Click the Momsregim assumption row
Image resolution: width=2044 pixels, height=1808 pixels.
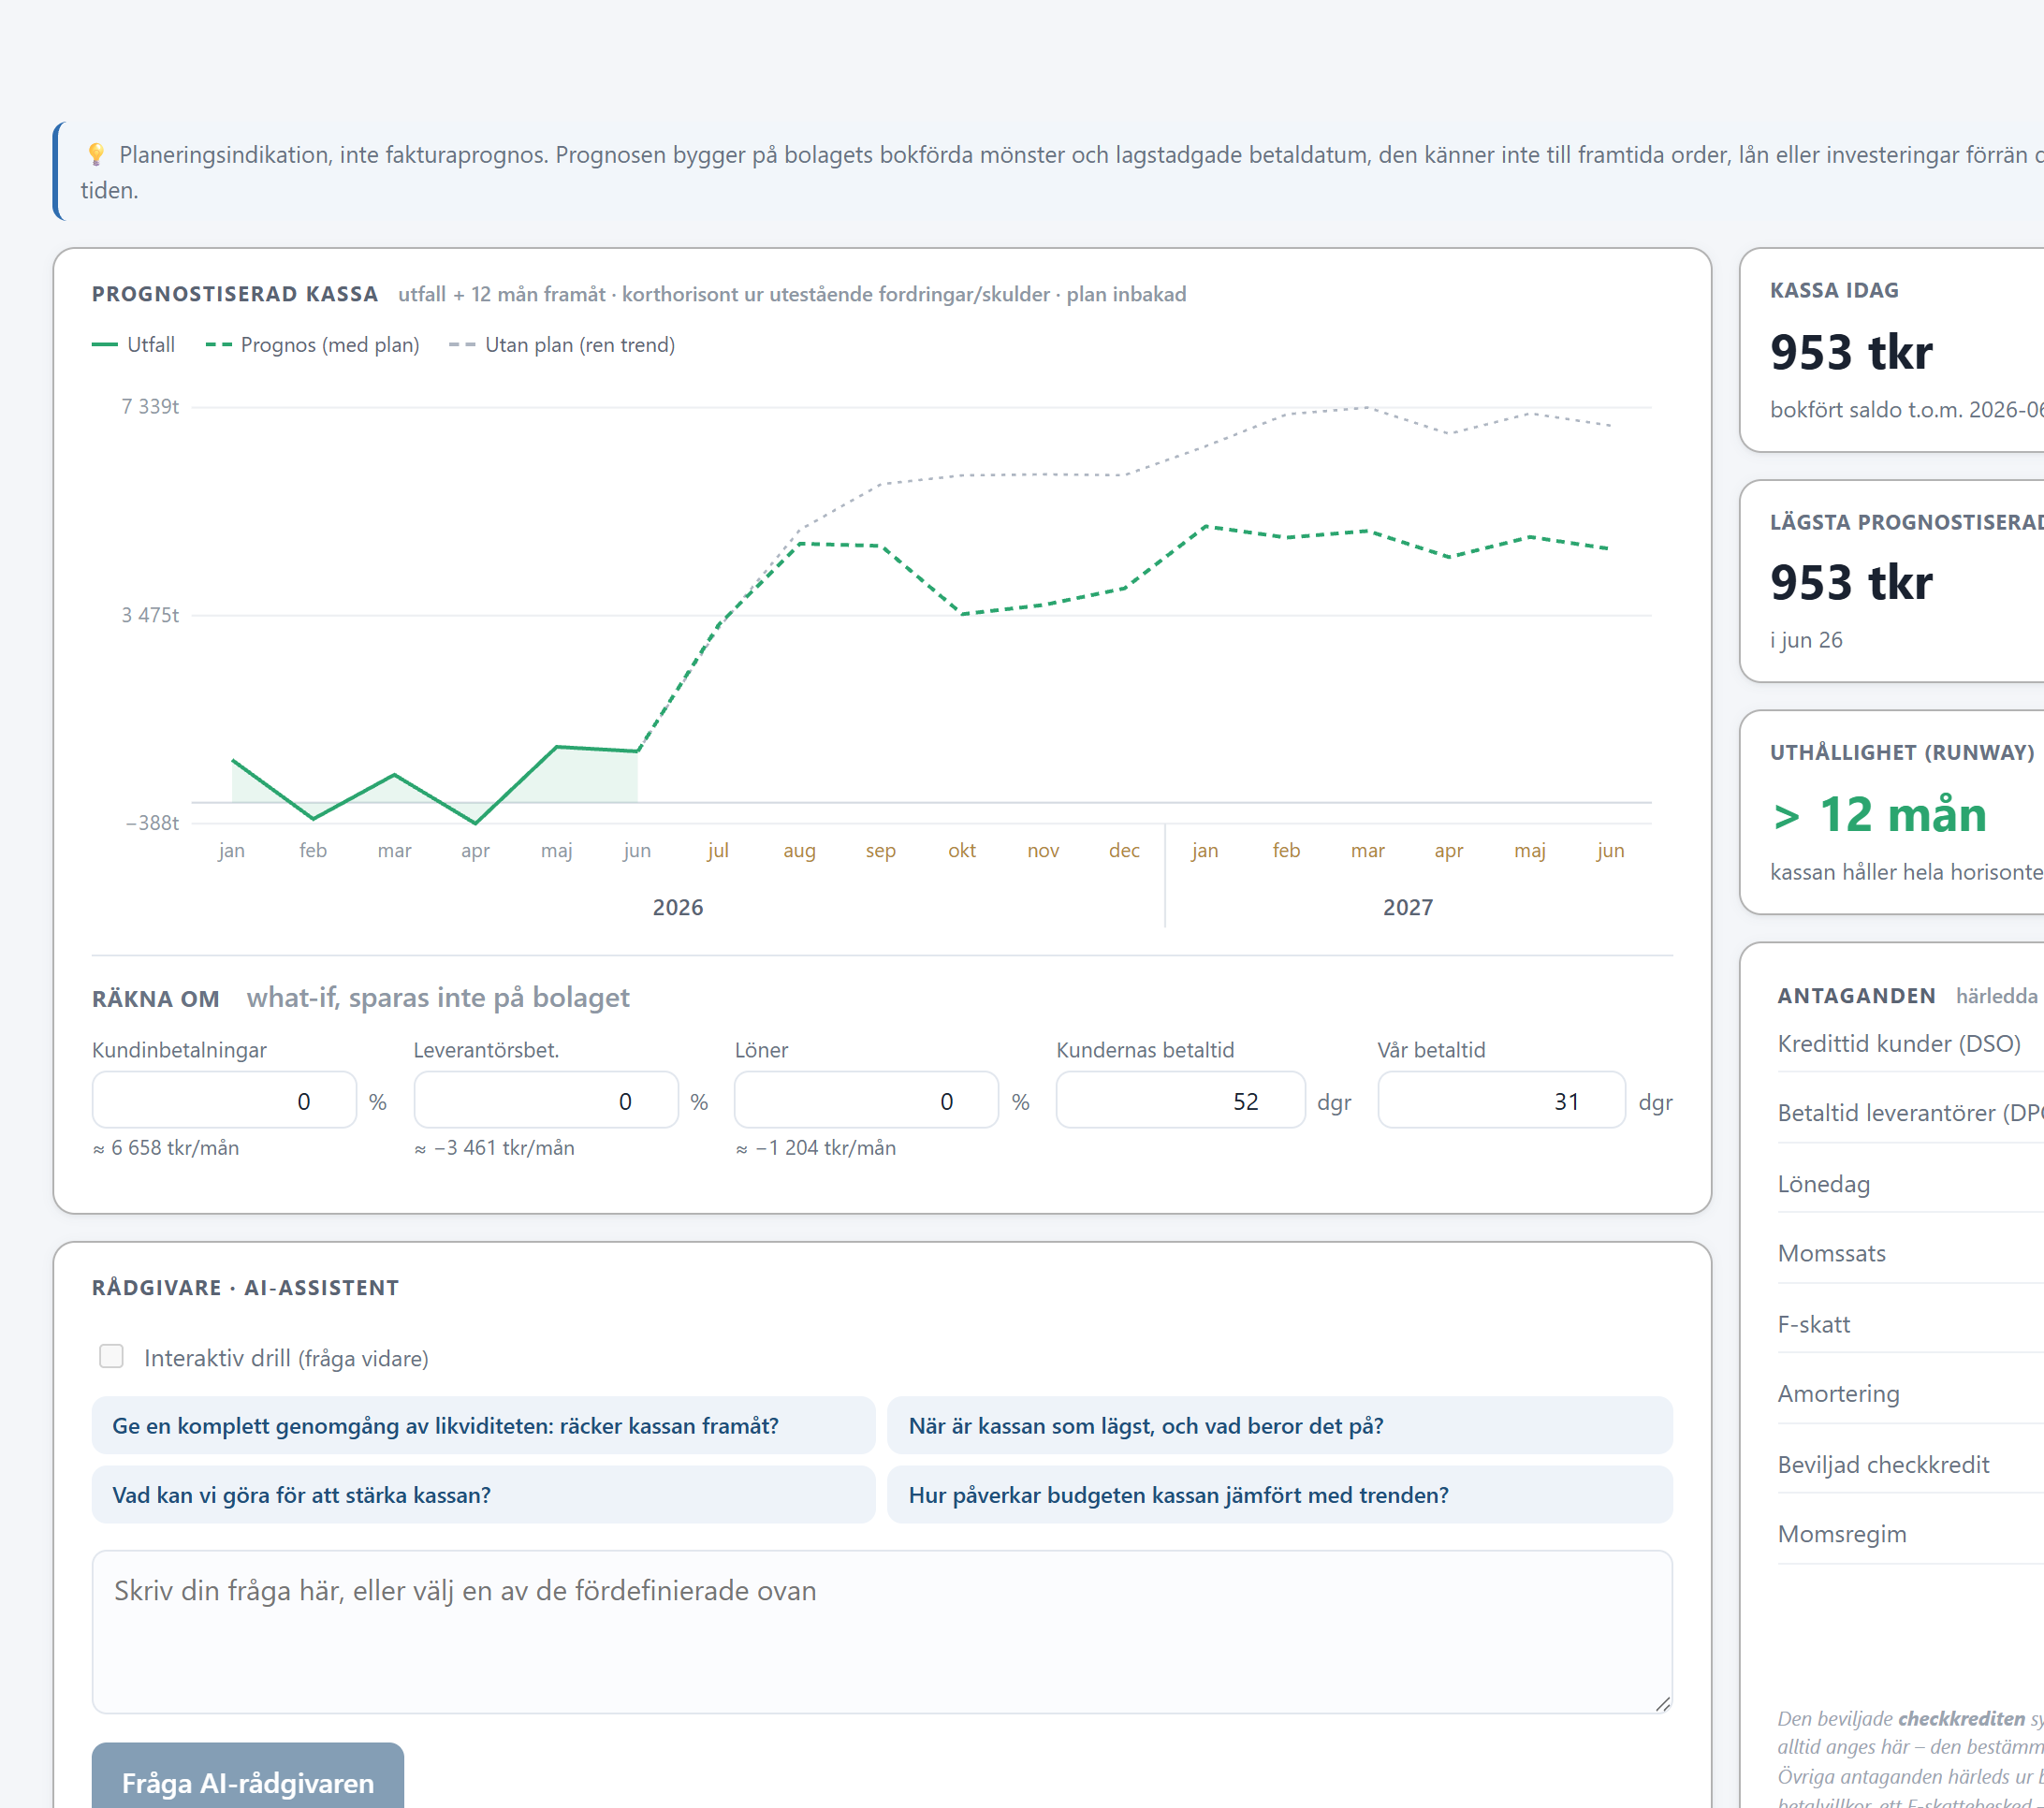(x=1910, y=1534)
